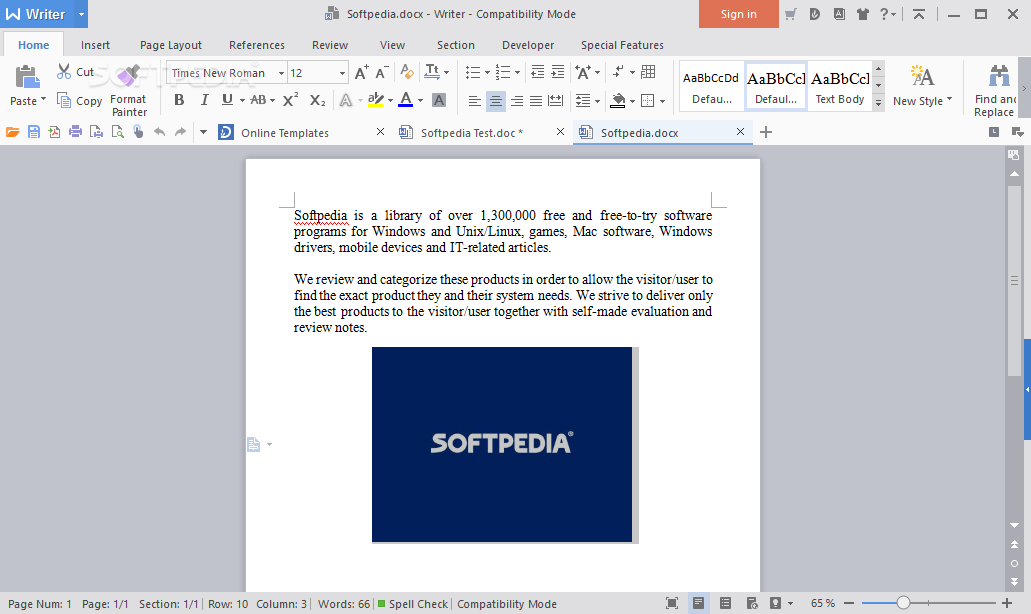1031x614 pixels.
Task: Expand the New Style dropdown
Action: click(x=949, y=100)
